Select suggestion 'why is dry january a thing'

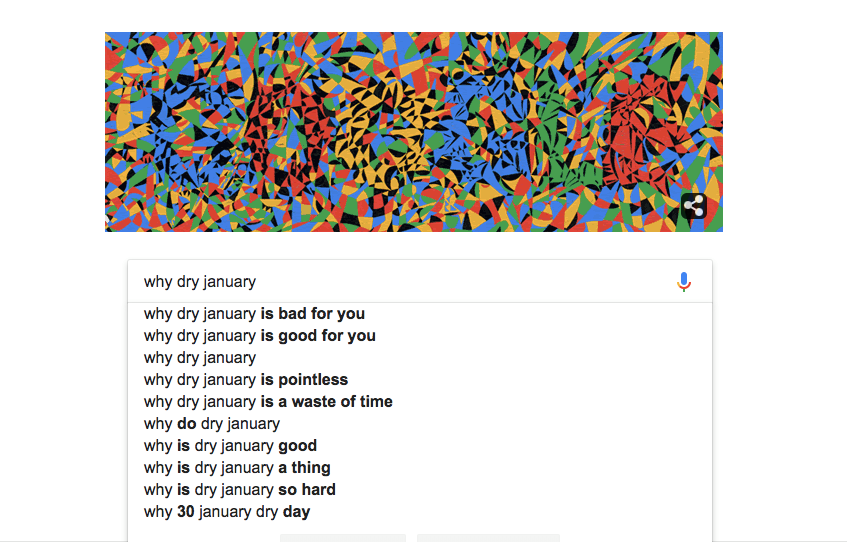tap(420, 468)
